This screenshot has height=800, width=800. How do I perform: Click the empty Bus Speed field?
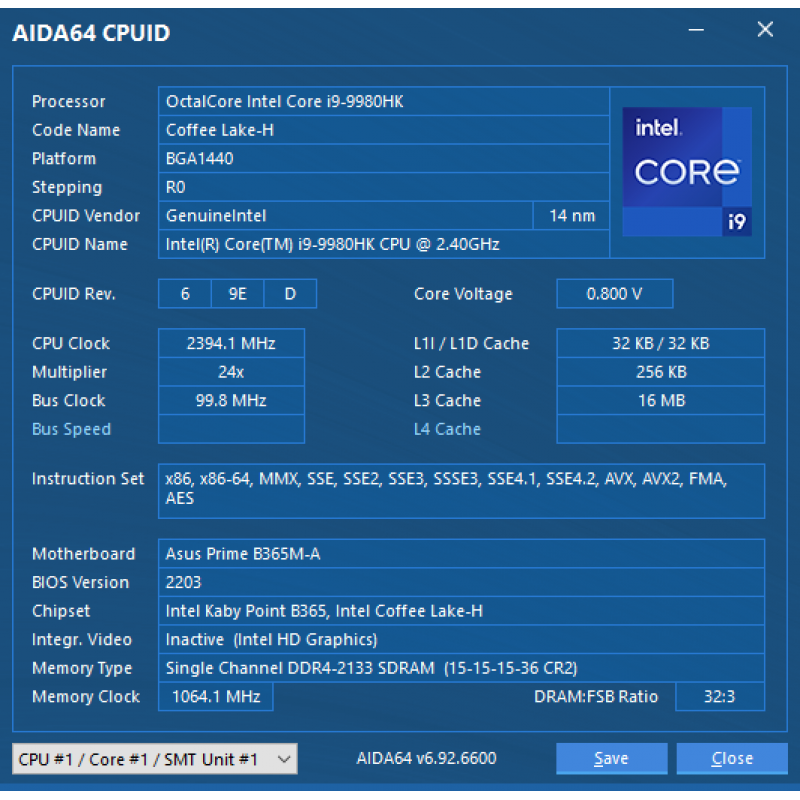[x=232, y=429]
